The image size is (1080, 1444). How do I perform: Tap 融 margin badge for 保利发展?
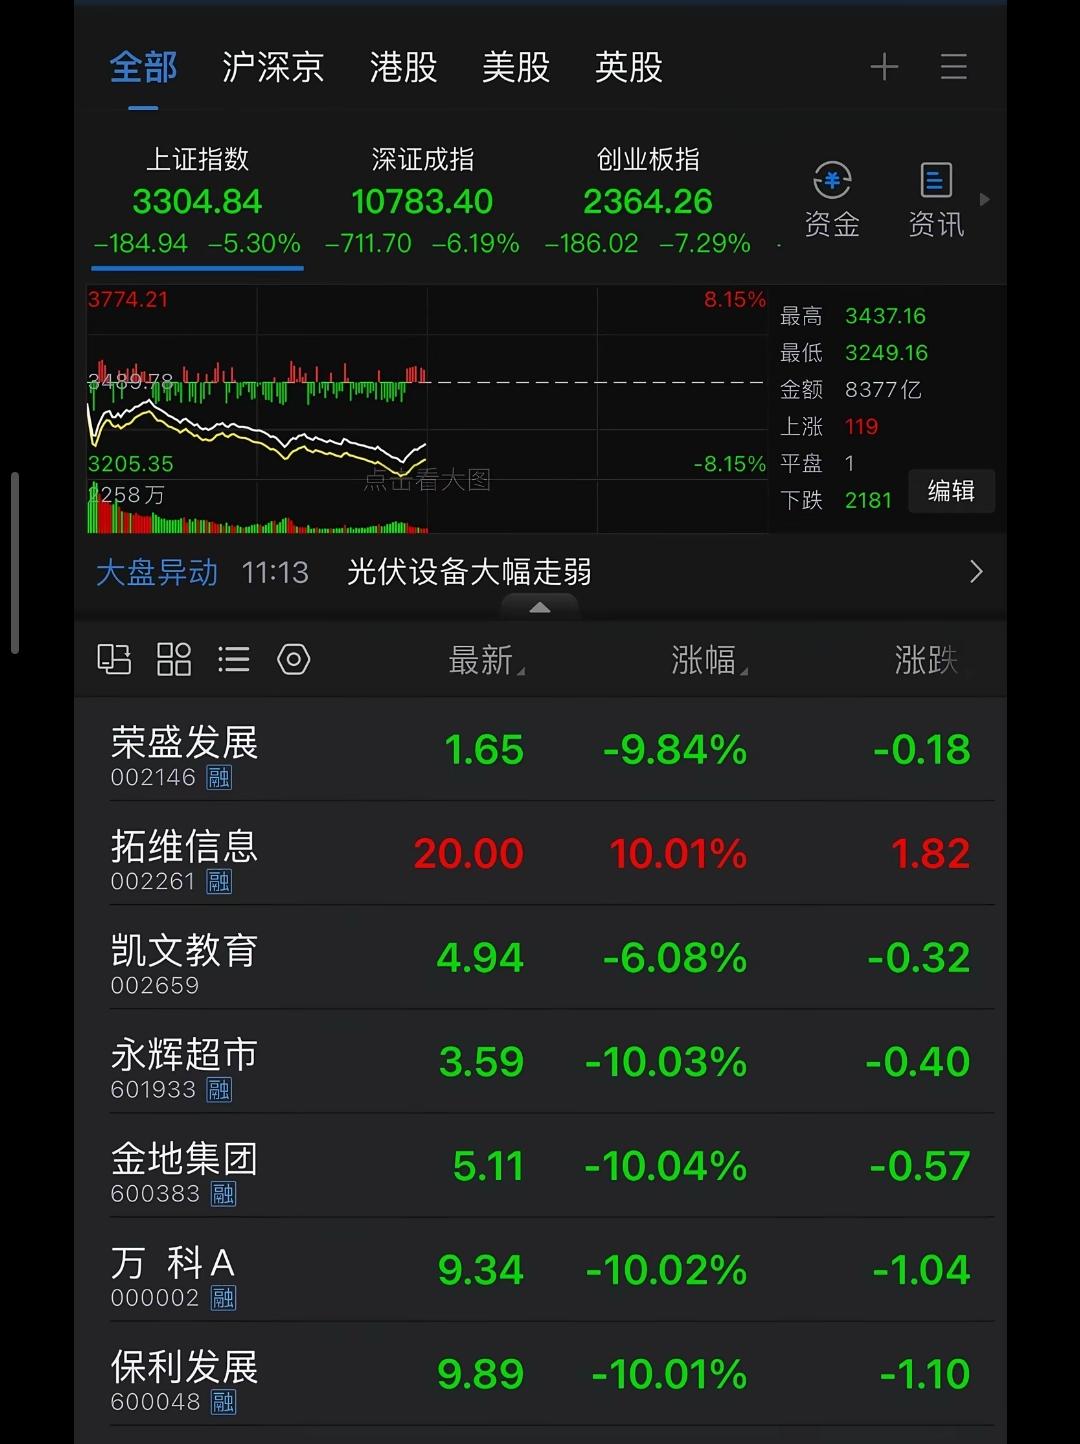223,1401
